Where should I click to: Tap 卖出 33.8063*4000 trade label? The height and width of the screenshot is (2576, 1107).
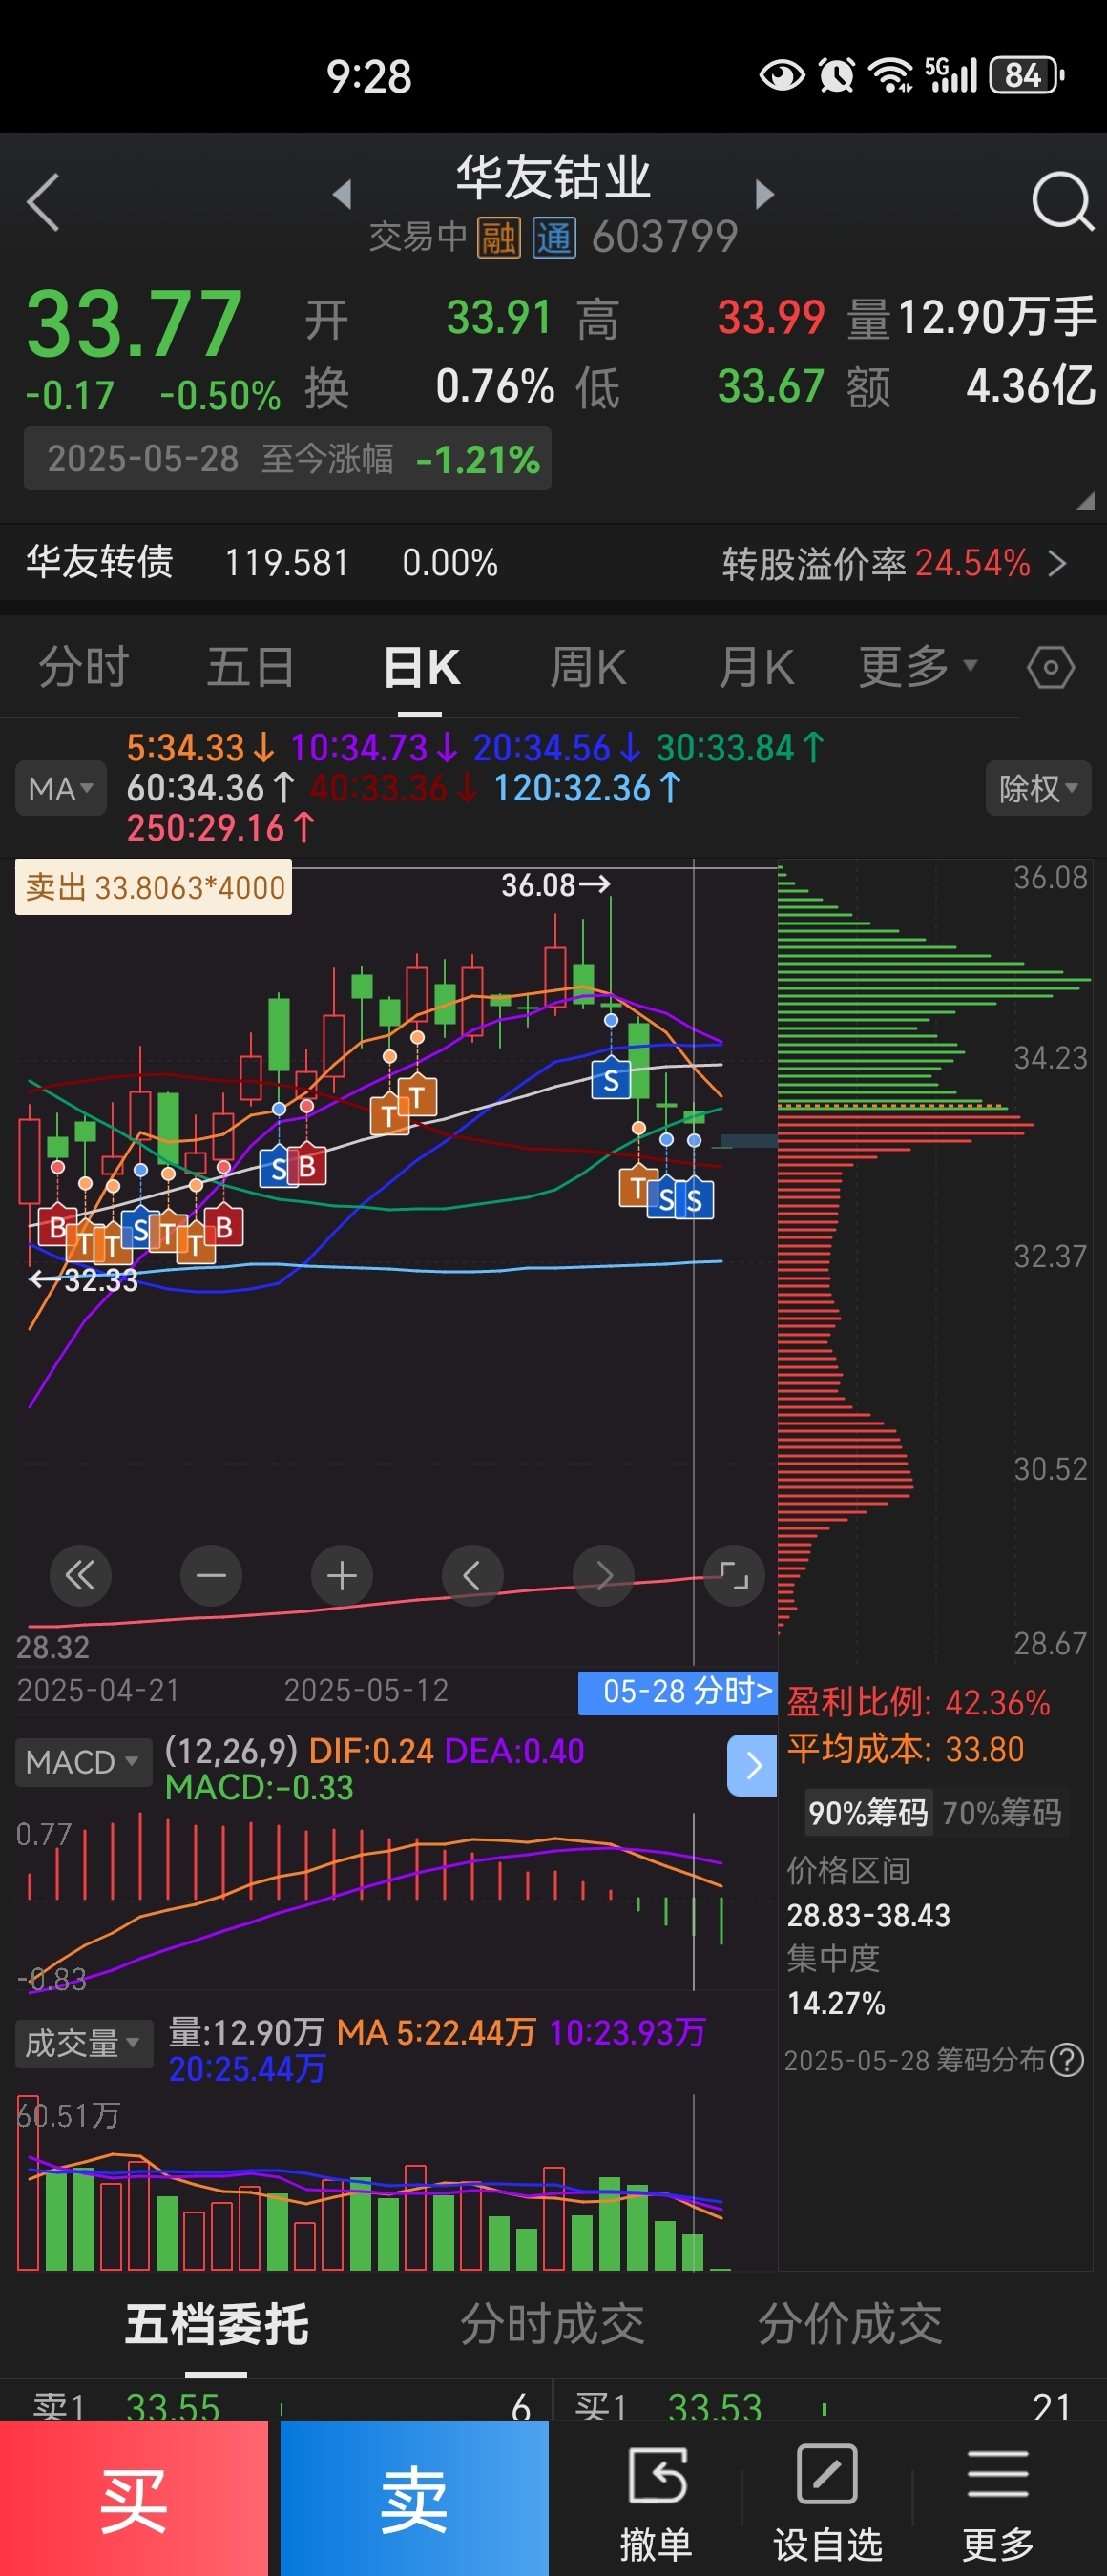click(154, 887)
